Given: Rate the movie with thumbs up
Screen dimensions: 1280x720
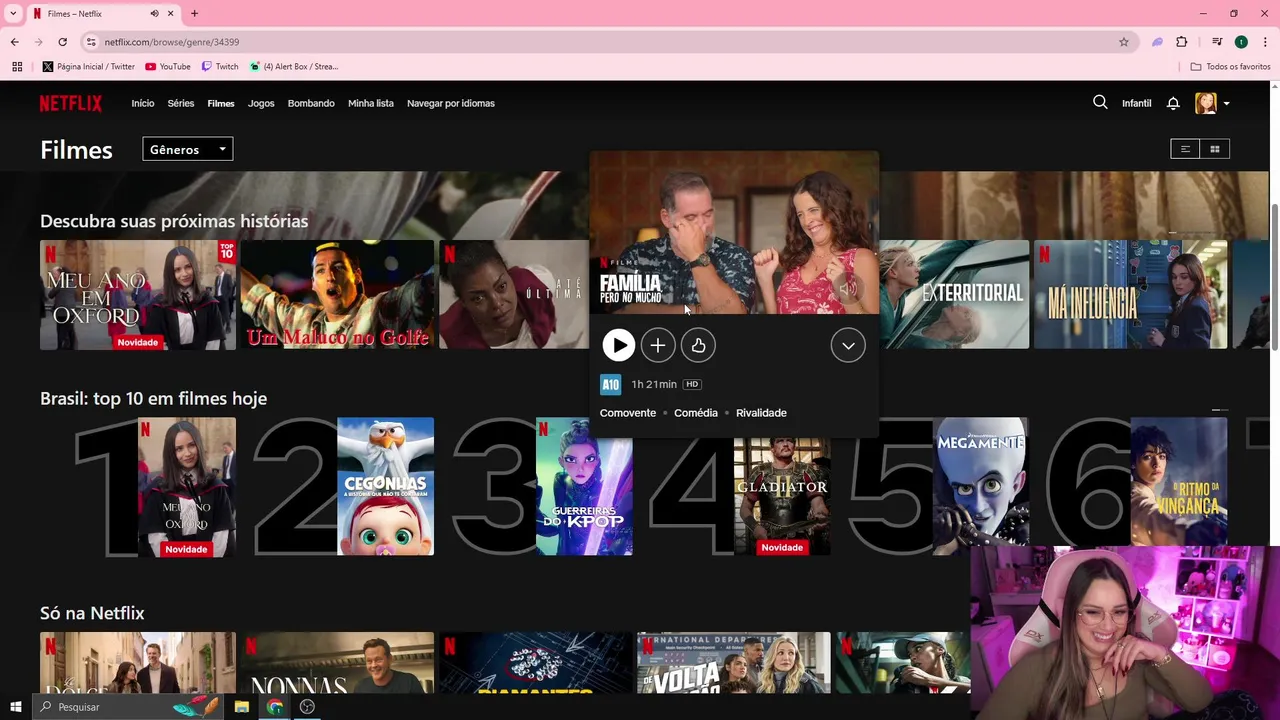Looking at the screenshot, I should (698, 345).
